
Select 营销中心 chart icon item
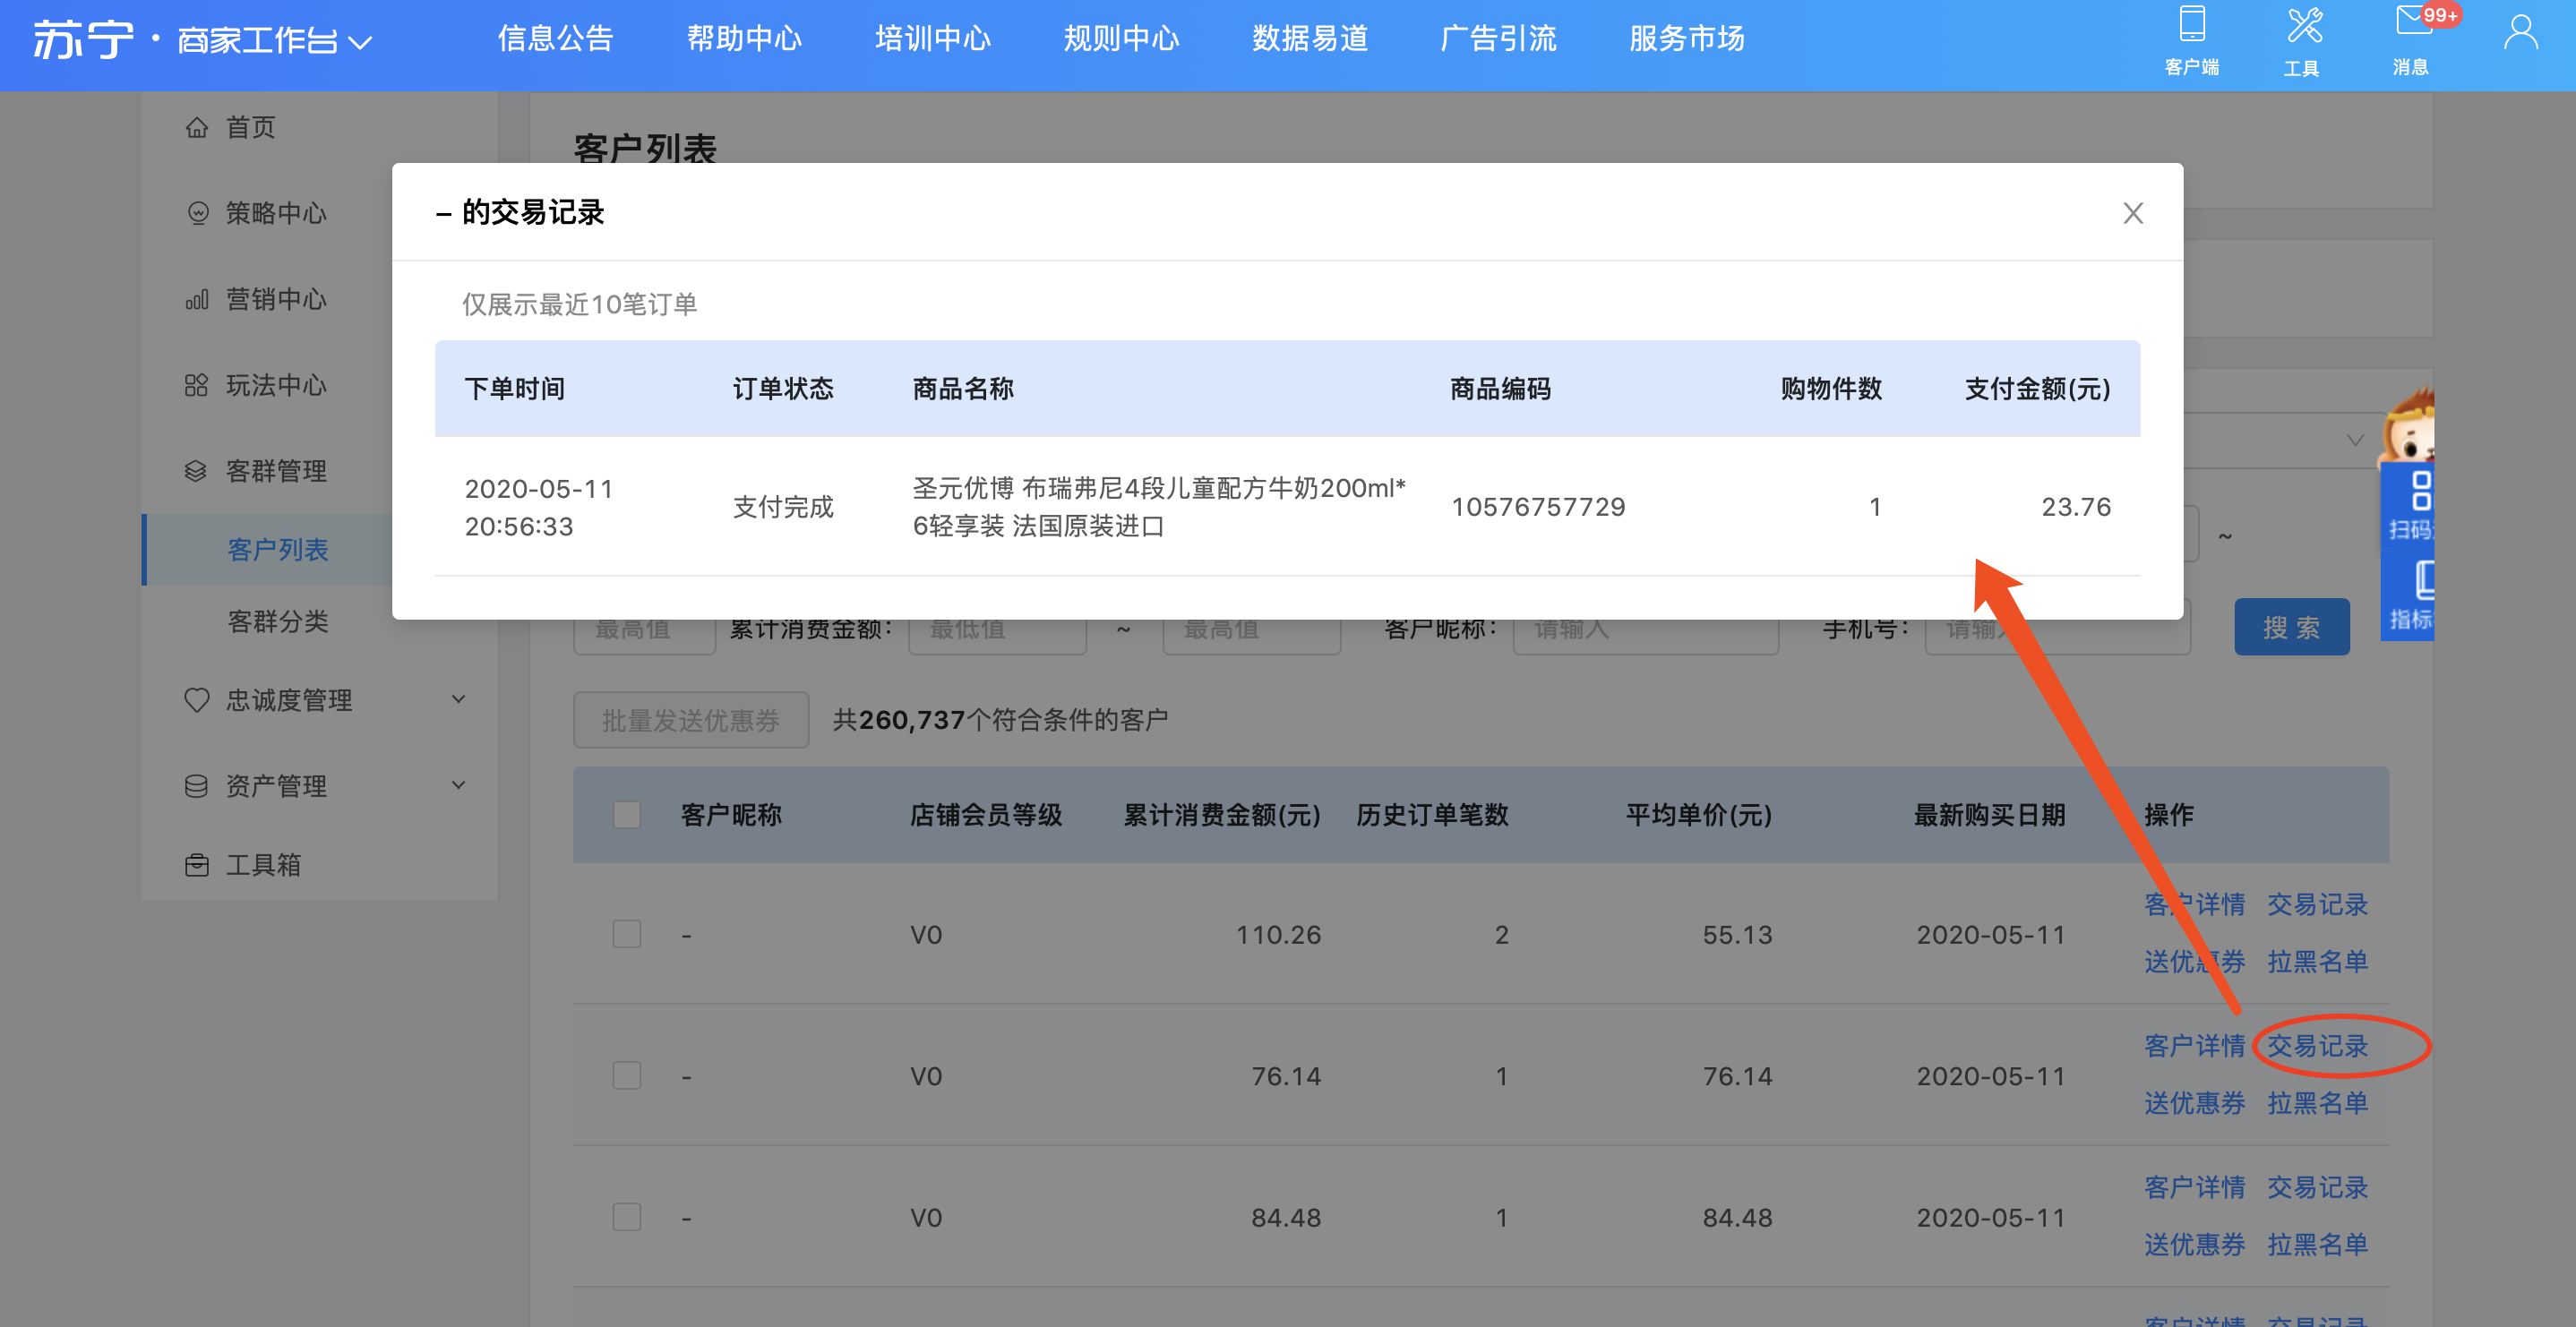197,300
